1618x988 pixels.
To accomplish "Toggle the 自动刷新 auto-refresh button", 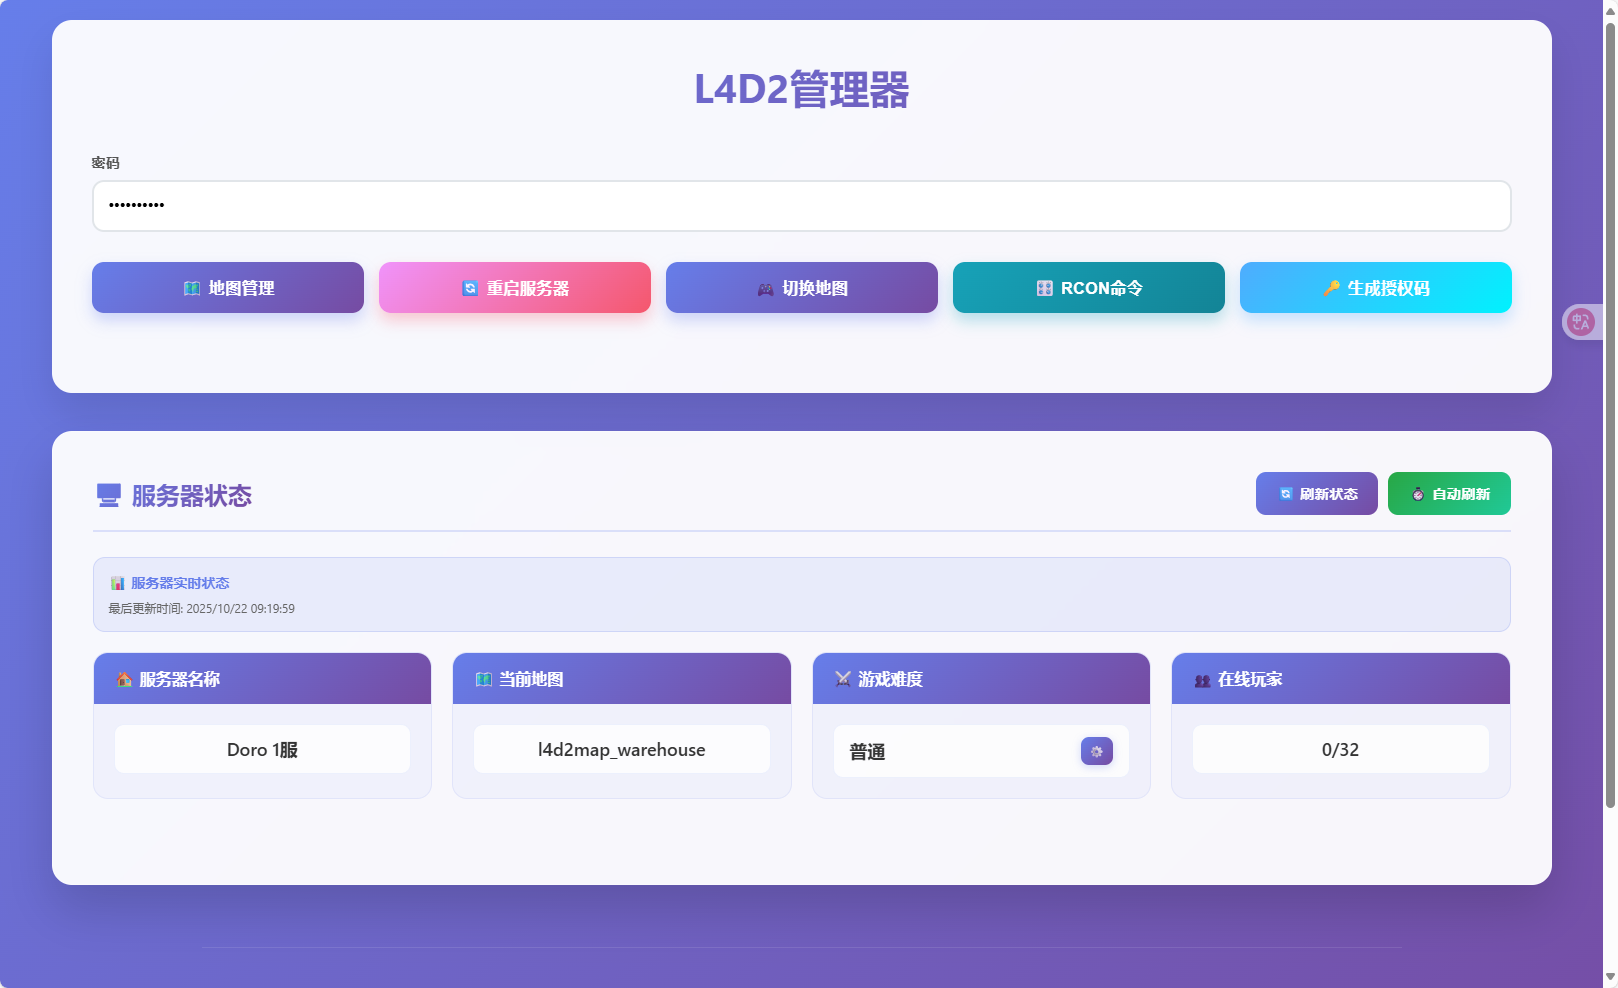I will click(1449, 494).
